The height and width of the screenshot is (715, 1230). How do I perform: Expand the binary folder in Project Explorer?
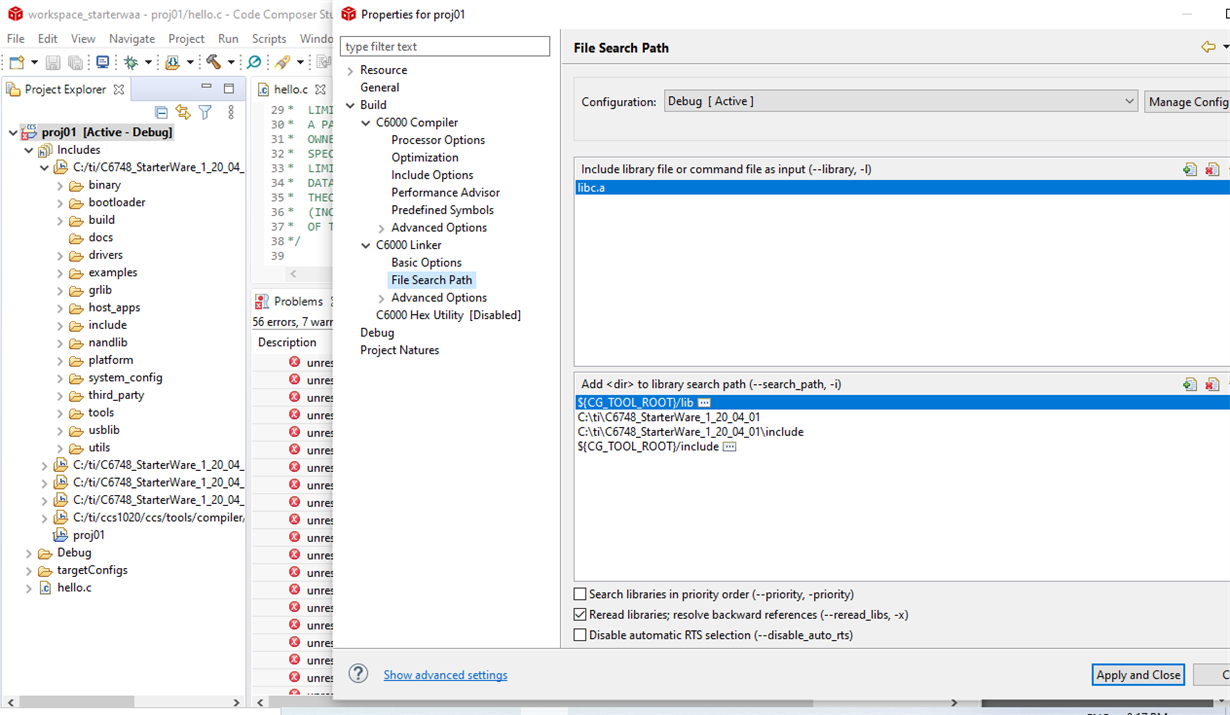click(x=60, y=185)
